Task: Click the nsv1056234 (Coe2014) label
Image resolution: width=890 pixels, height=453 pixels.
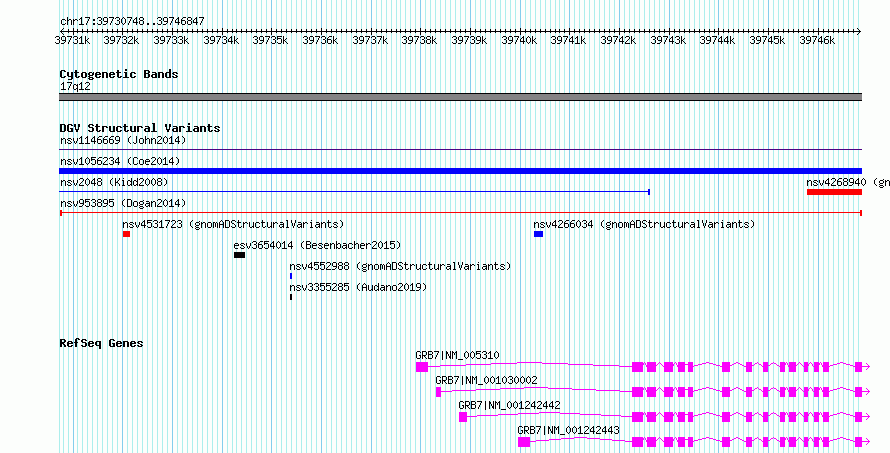Action: (x=120, y=161)
